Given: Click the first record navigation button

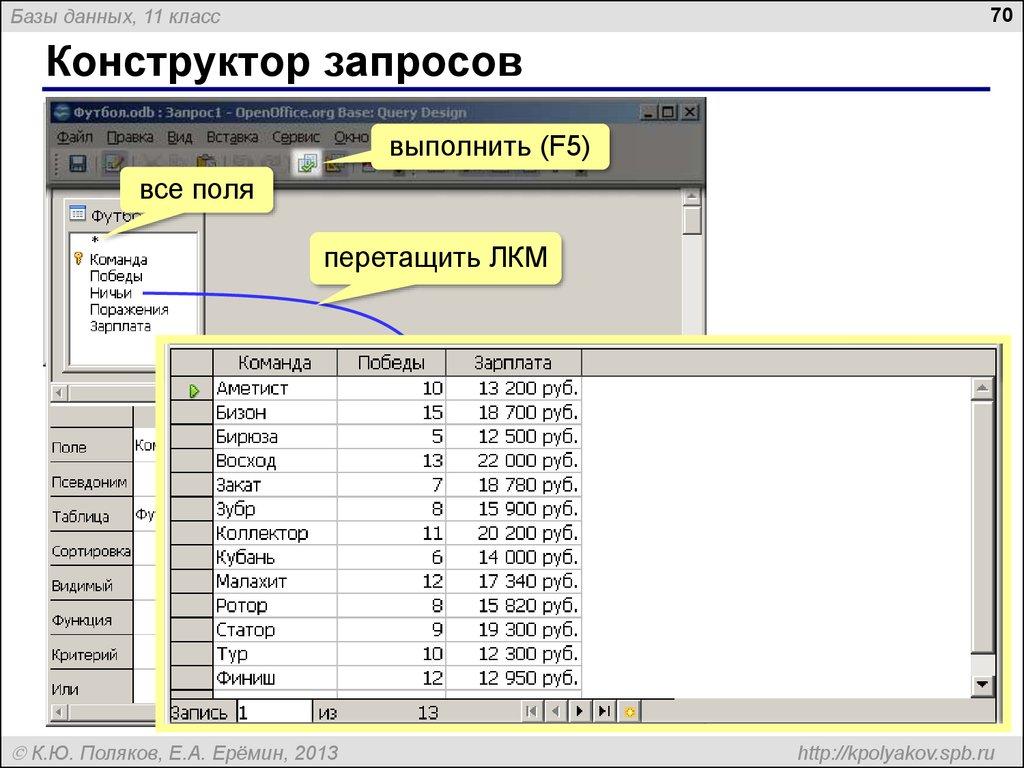Looking at the screenshot, I should pos(531,711).
